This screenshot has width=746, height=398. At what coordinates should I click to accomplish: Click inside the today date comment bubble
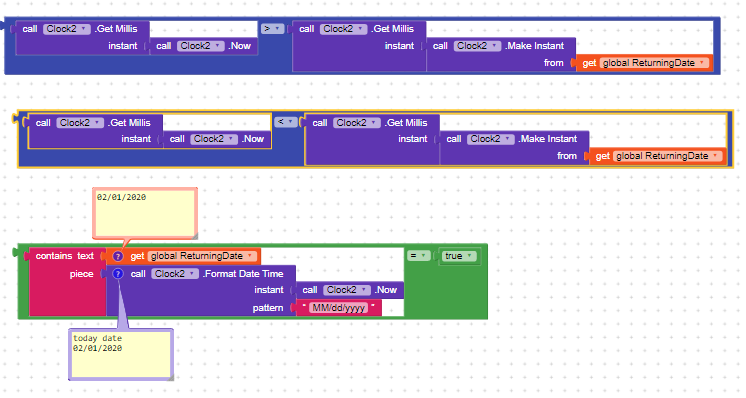[121, 354]
